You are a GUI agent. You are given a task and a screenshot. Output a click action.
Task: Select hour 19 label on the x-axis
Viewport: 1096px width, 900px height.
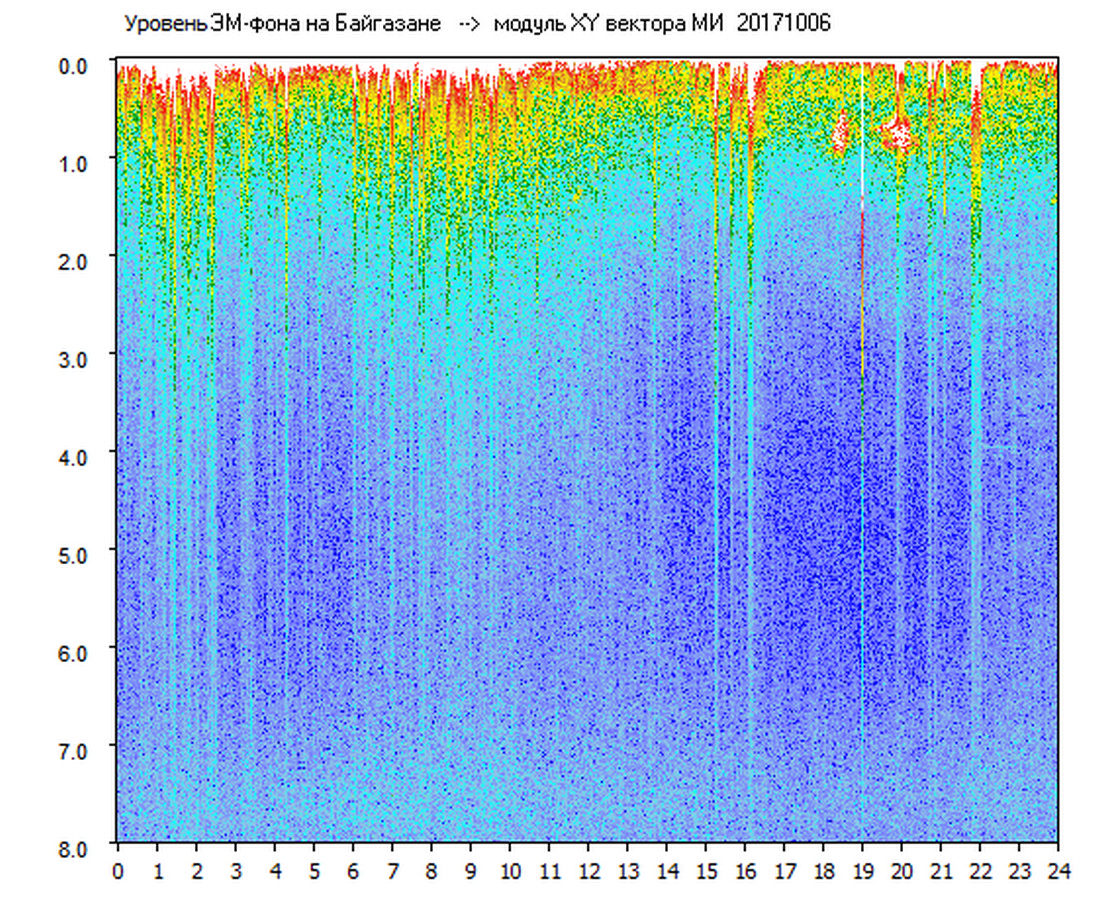(862, 870)
